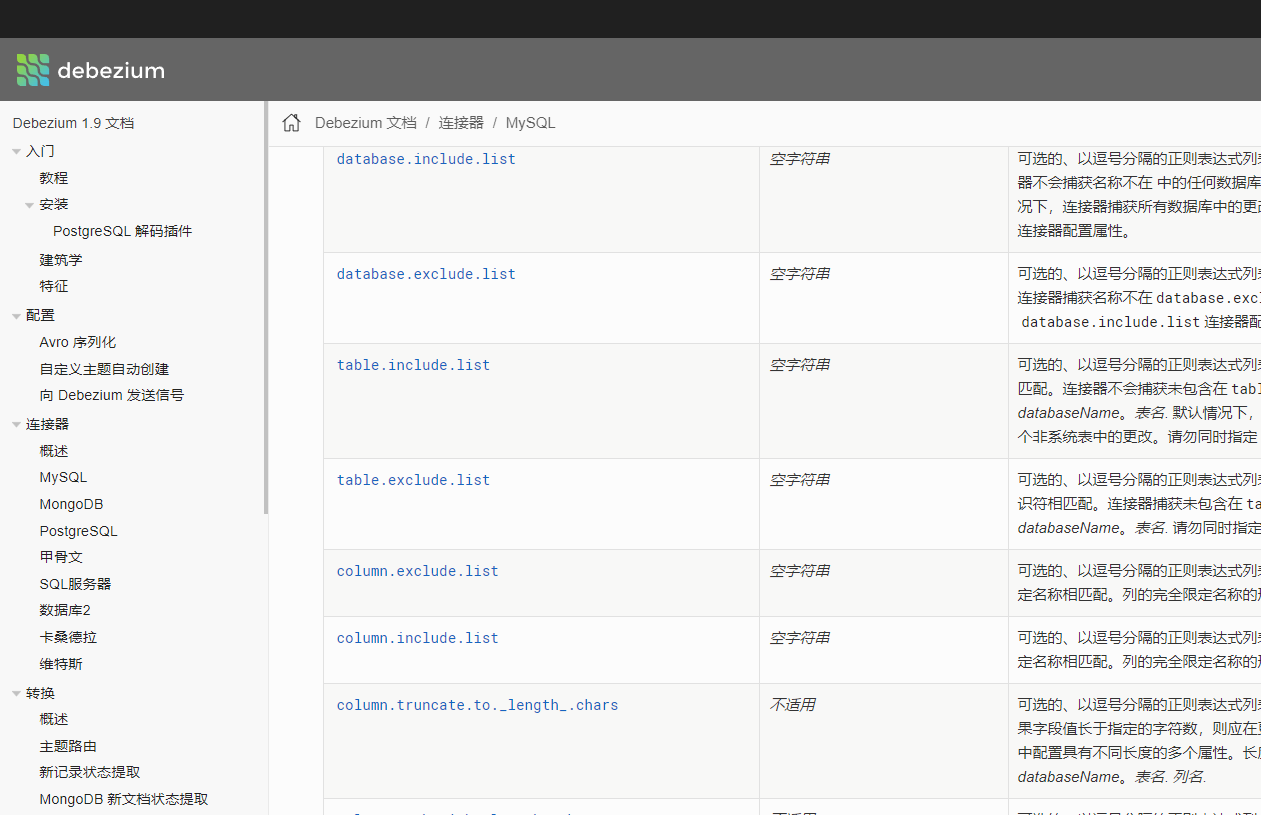This screenshot has height=815, width=1261.
Task: Collapse the 连接器 section arrow
Action: point(16,425)
